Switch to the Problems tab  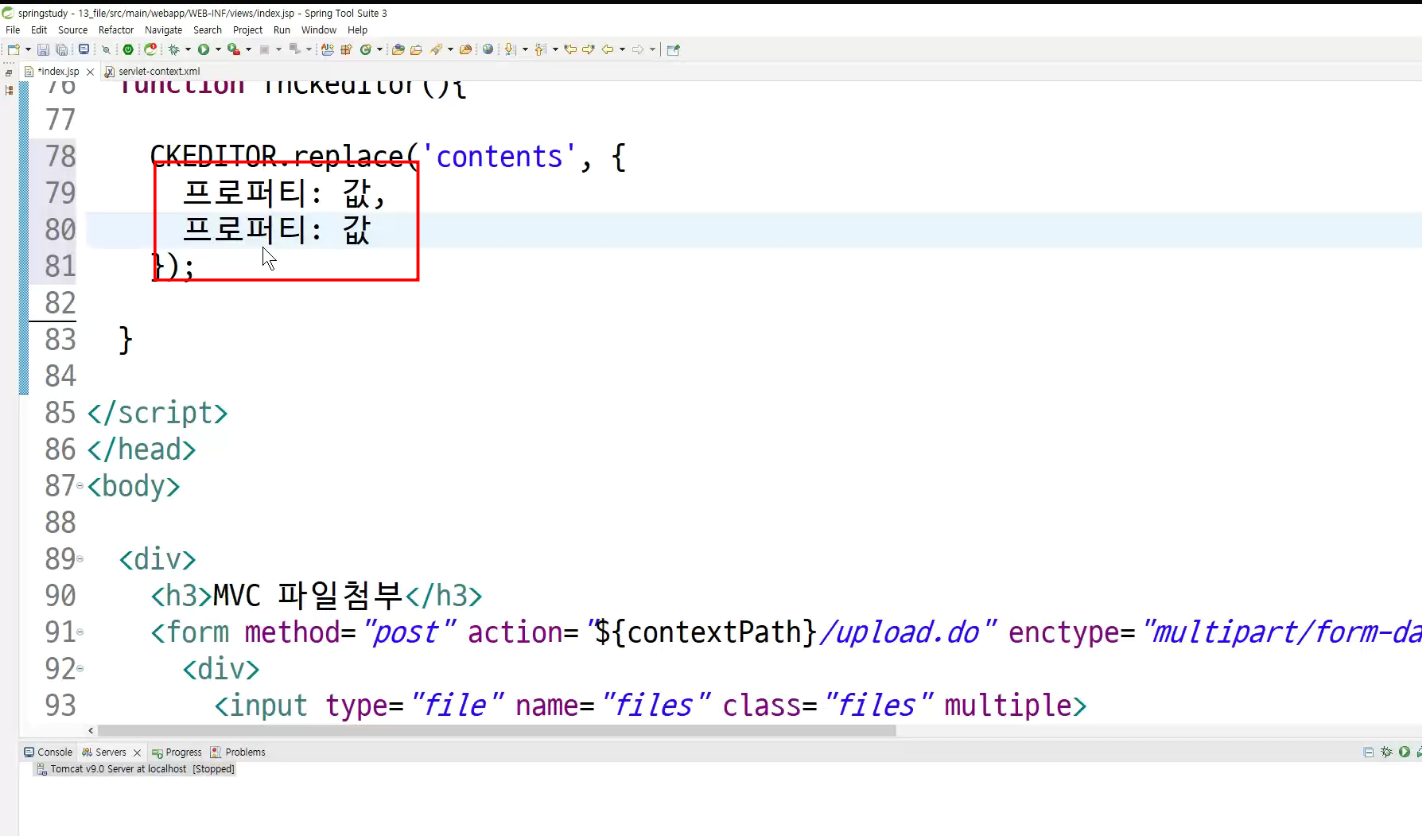click(239, 752)
